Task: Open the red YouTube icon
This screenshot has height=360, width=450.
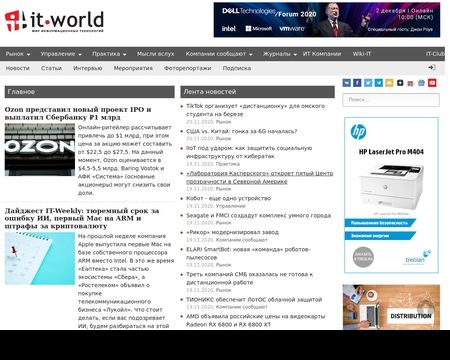Action: click(432, 83)
